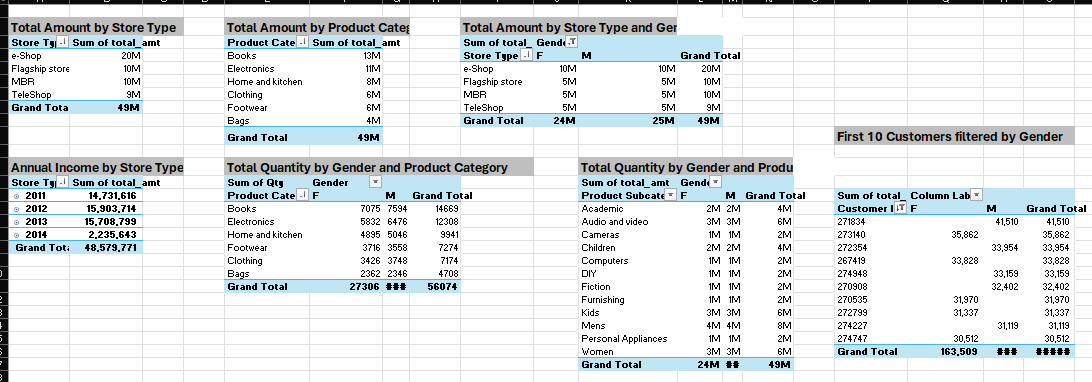Viewport: 1092px width, 382px height.
Task: Select the TeleShop row's 9M in the first table
Action: pos(105,95)
